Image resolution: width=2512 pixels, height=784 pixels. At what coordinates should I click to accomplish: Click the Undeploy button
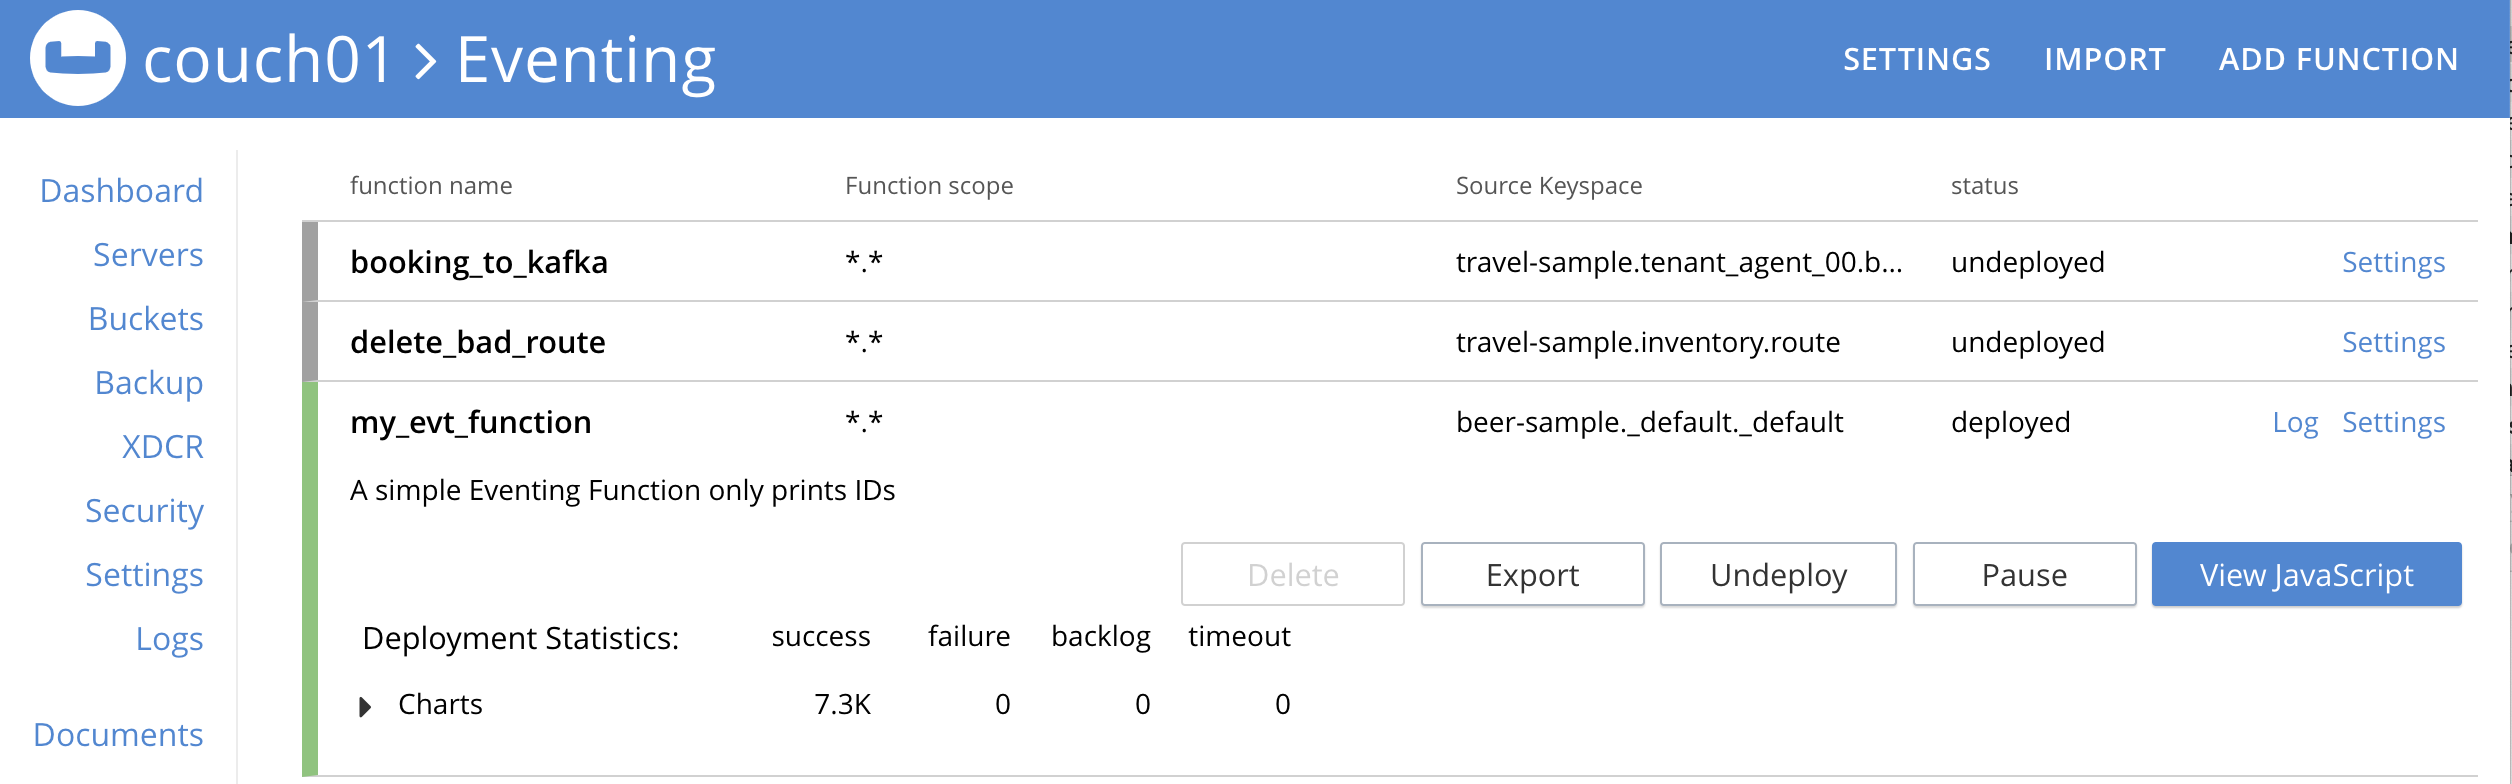(1778, 575)
